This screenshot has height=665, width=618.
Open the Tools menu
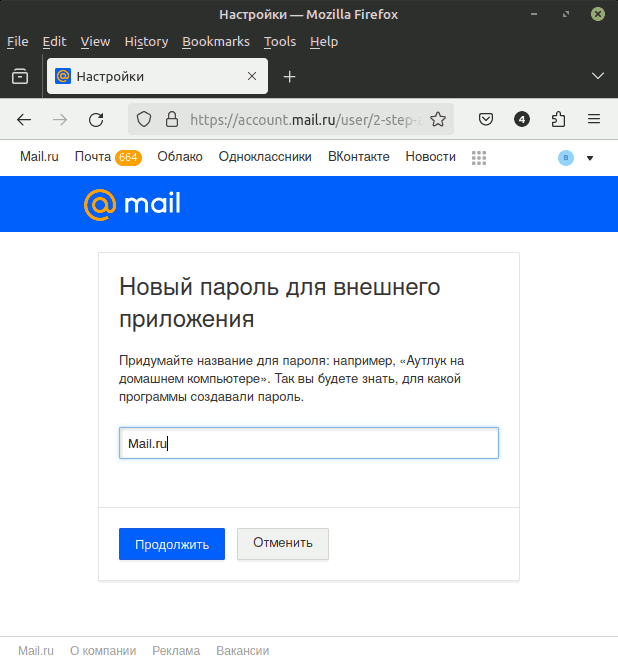click(x=280, y=42)
